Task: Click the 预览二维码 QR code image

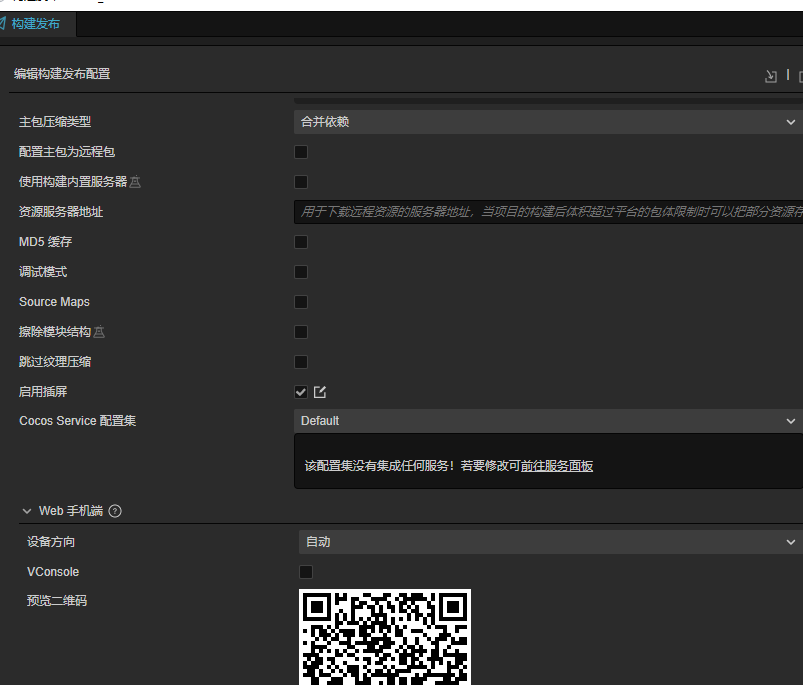Action: click(385, 637)
